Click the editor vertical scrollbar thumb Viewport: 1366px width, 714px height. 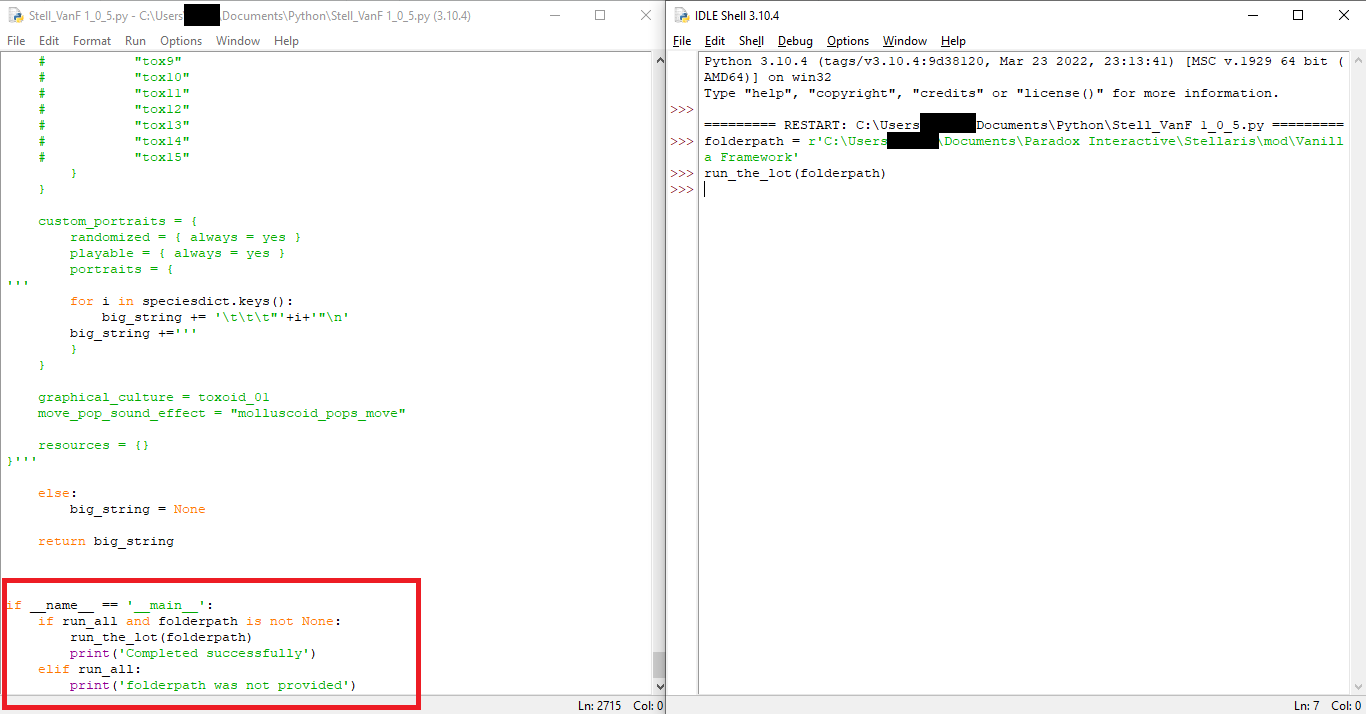pos(658,665)
